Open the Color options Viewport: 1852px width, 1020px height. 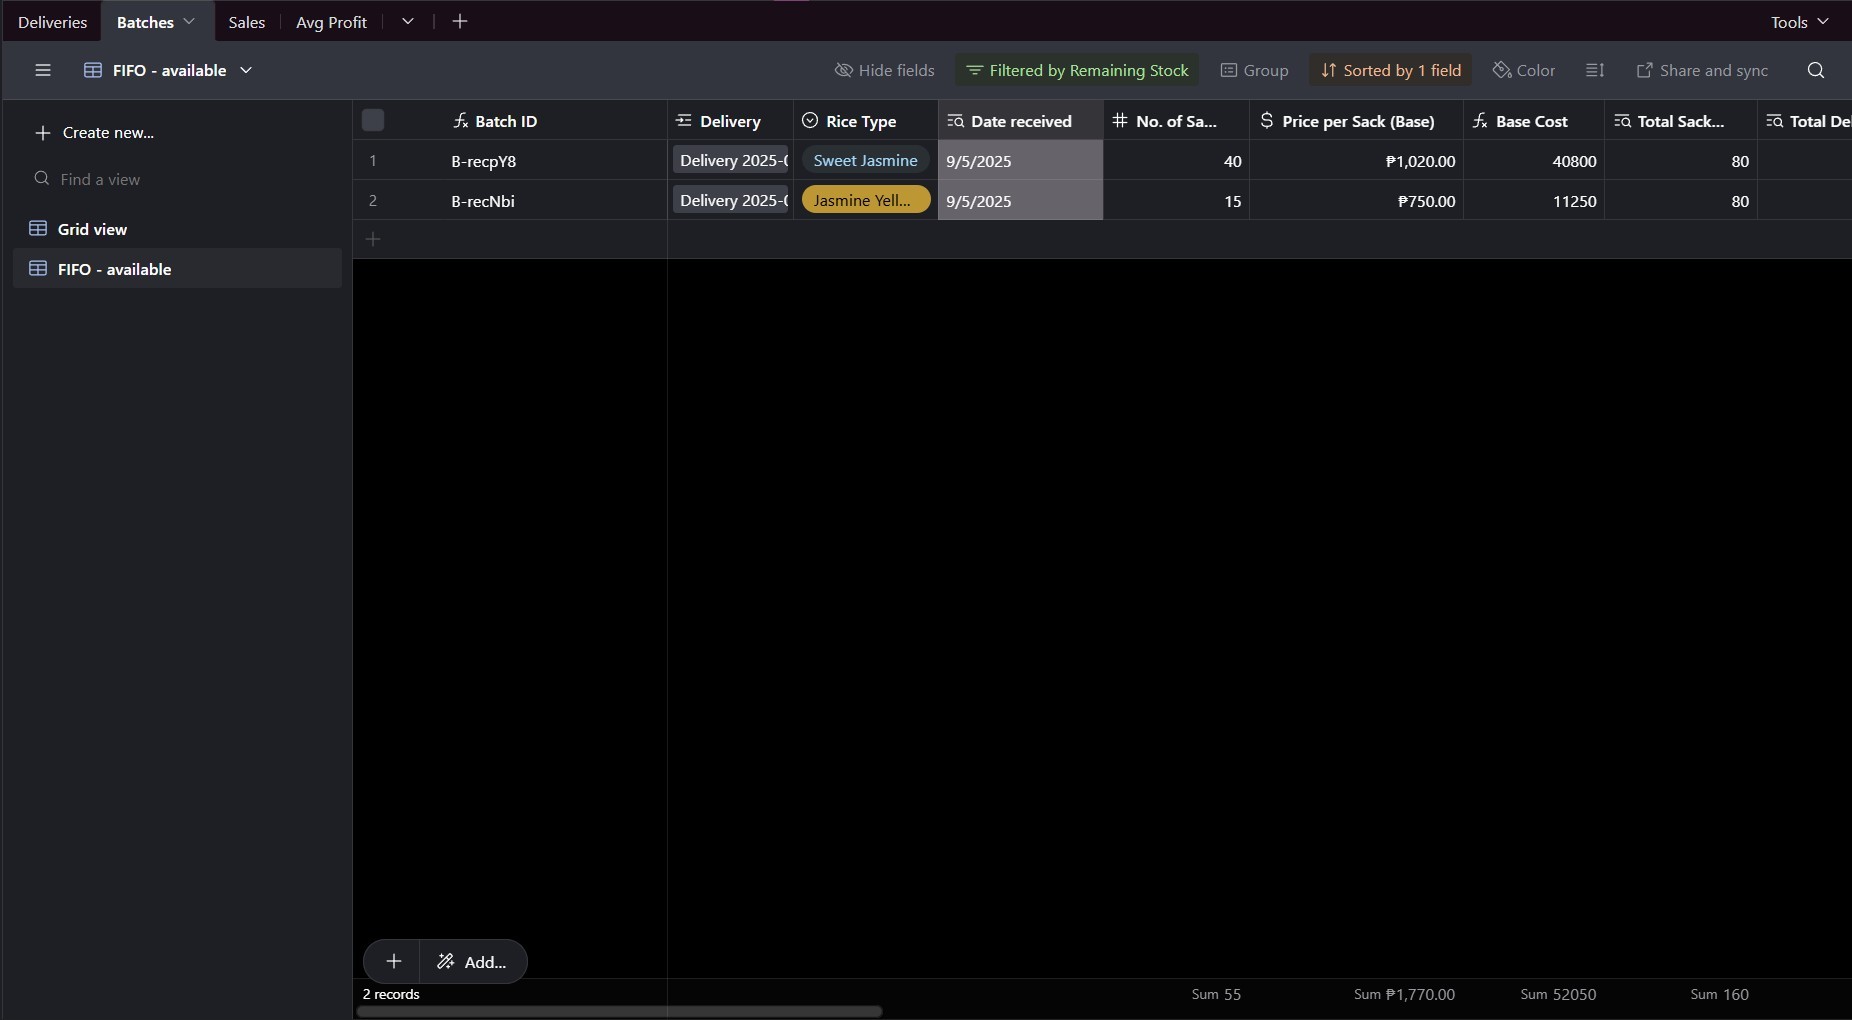tap(1523, 70)
